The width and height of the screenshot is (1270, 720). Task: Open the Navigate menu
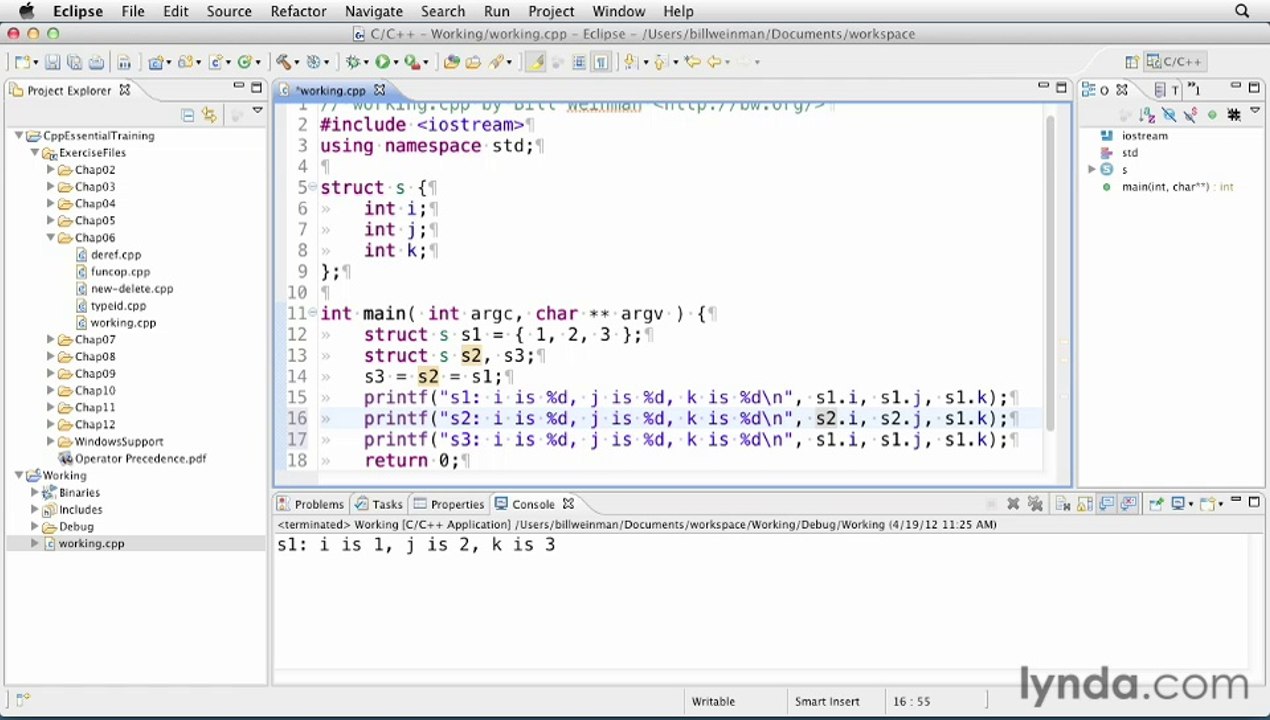click(x=373, y=11)
